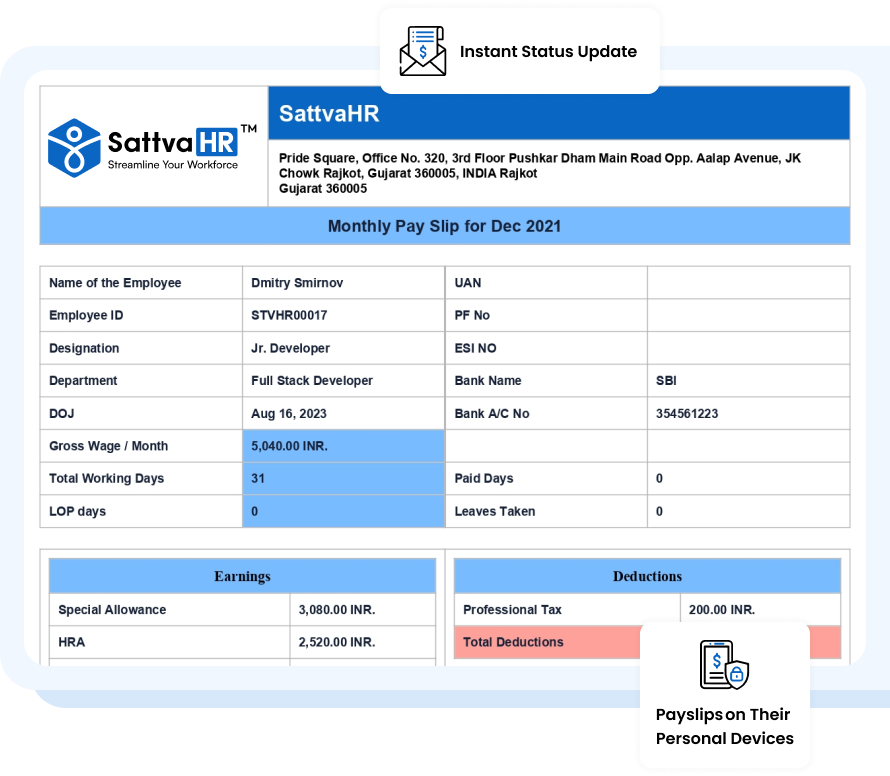Click the Earnings table header
Image resolution: width=890 pixels, height=776 pixels.
coord(242,576)
